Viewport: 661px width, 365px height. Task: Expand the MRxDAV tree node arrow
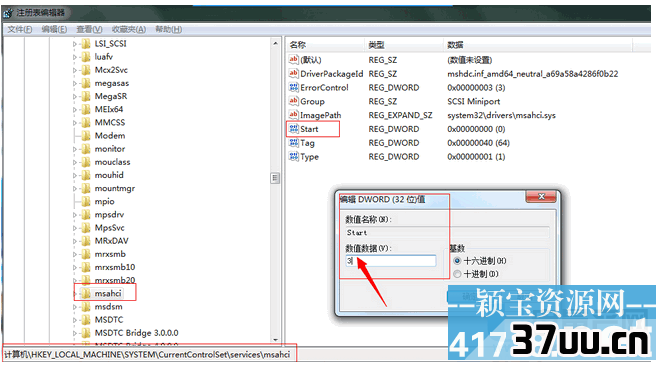75,241
